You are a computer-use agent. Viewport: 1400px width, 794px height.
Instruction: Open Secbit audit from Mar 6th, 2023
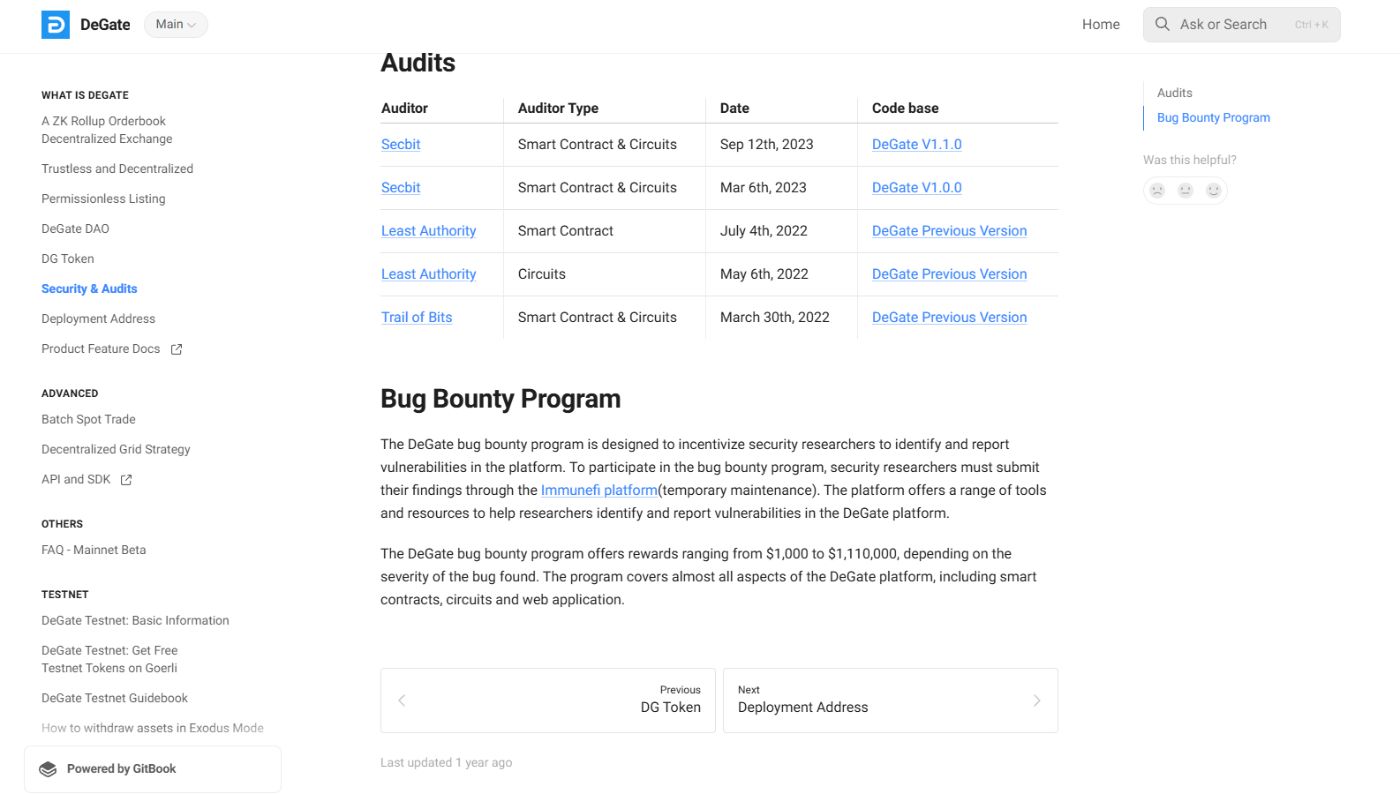400,187
